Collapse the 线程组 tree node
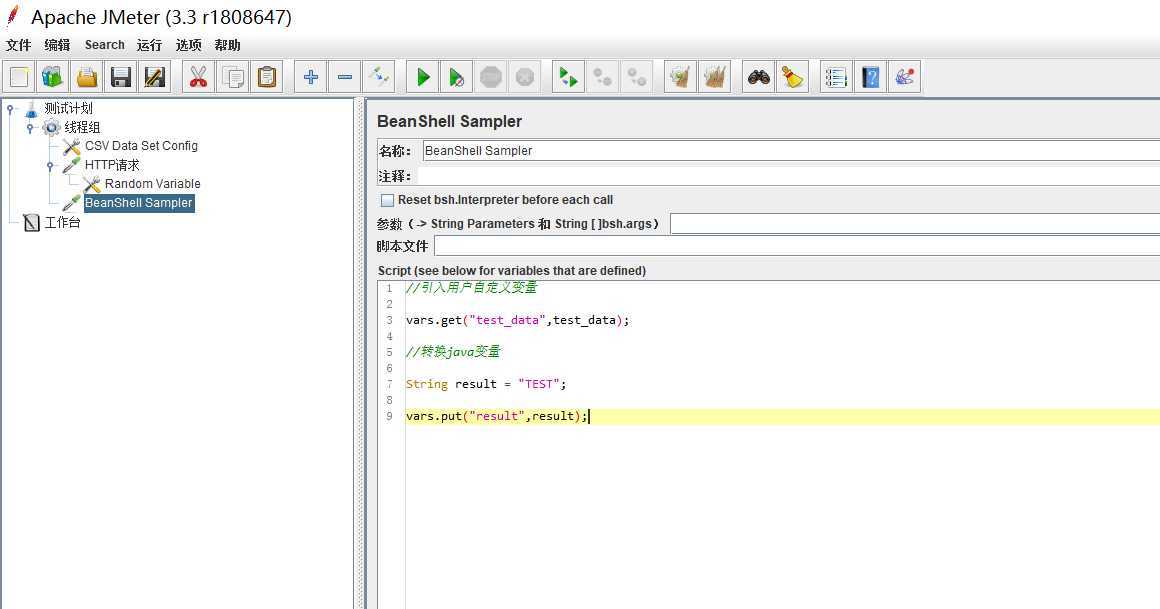The image size is (1160, 609). pos(30,128)
